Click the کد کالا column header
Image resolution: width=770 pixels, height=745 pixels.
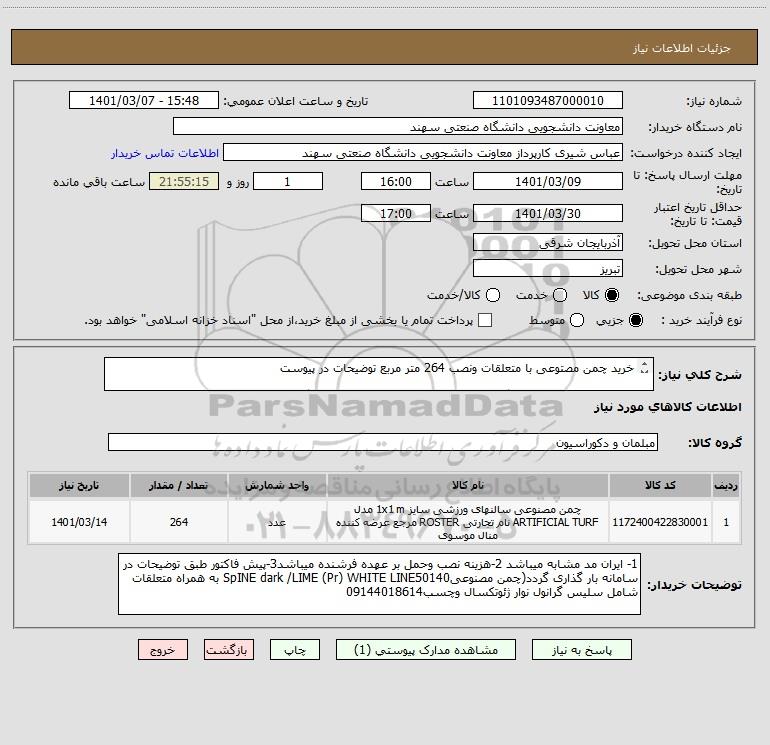(660, 485)
